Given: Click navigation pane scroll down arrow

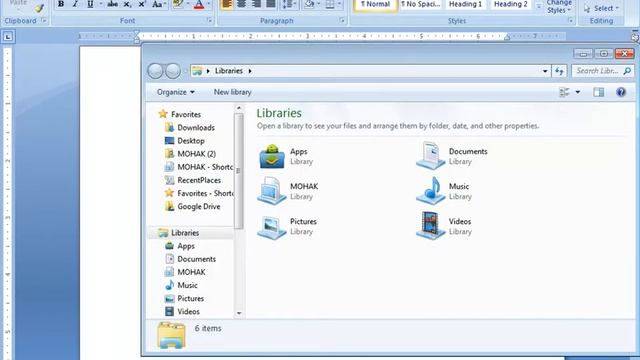Looking at the screenshot, I should pos(239,313).
